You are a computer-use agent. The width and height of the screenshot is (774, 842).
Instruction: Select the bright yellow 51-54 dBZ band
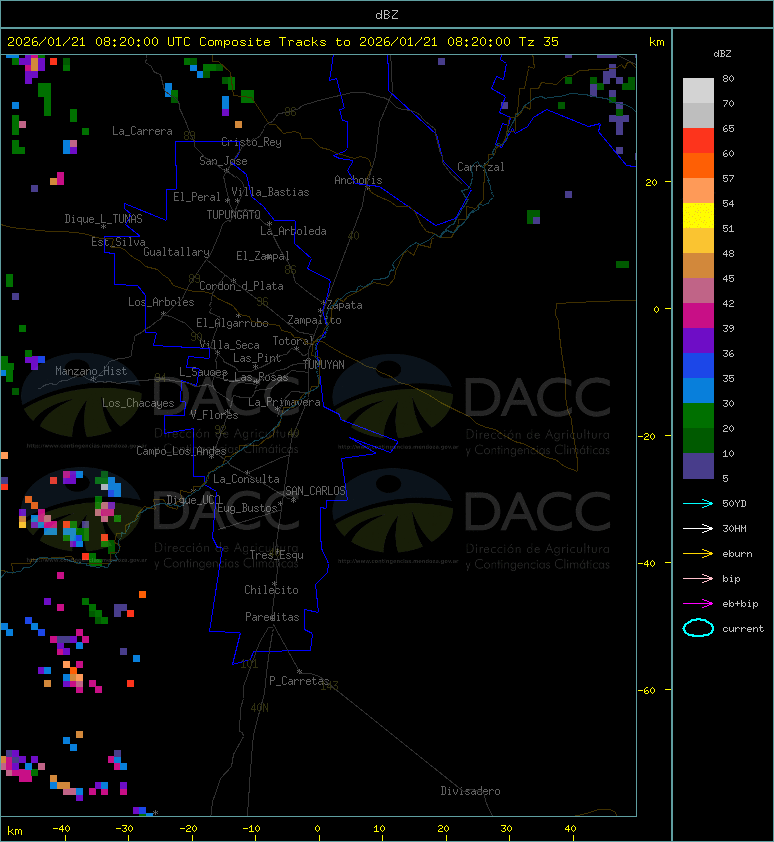pyautogui.click(x=698, y=216)
